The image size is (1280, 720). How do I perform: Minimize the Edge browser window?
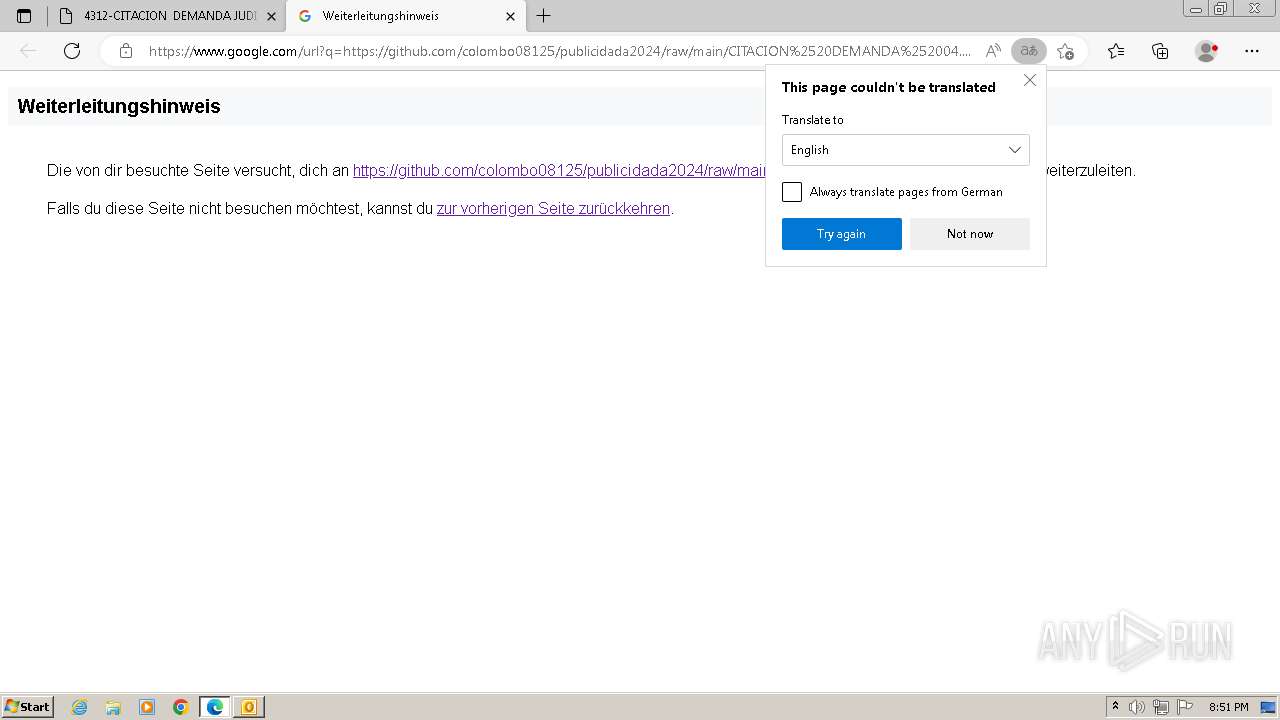click(x=1196, y=9)
